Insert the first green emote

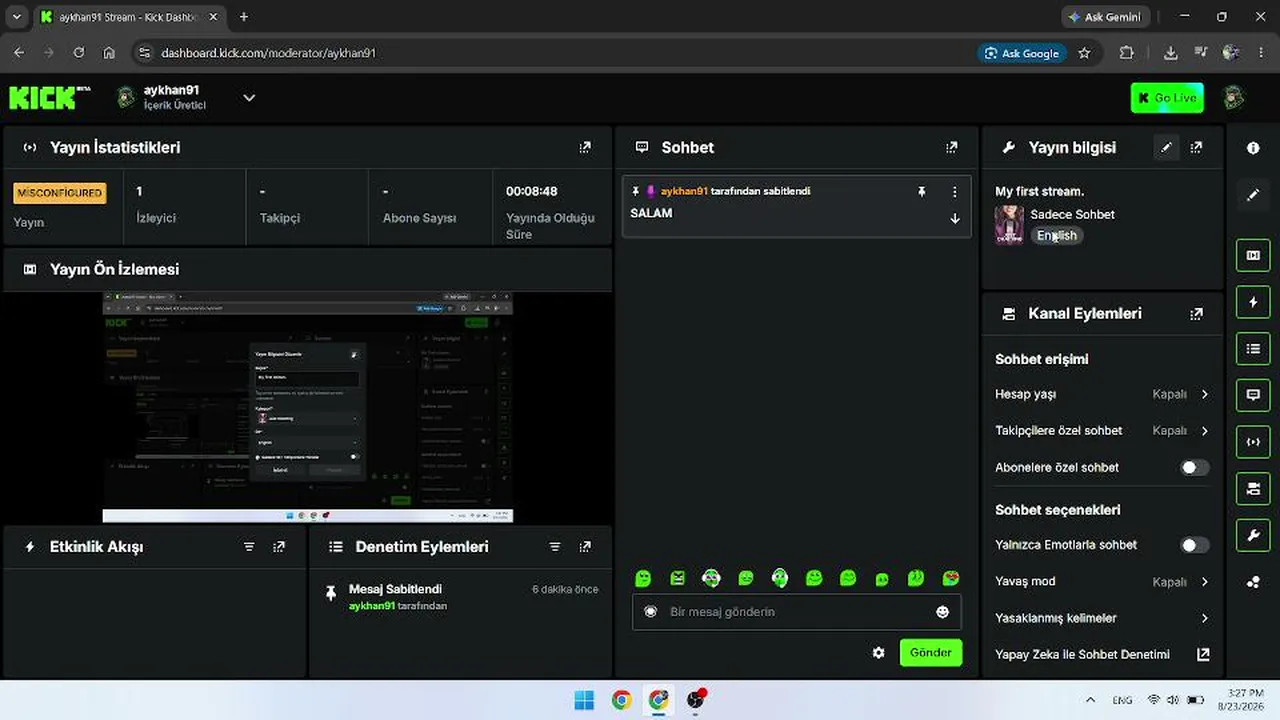(x=643, y=578)
